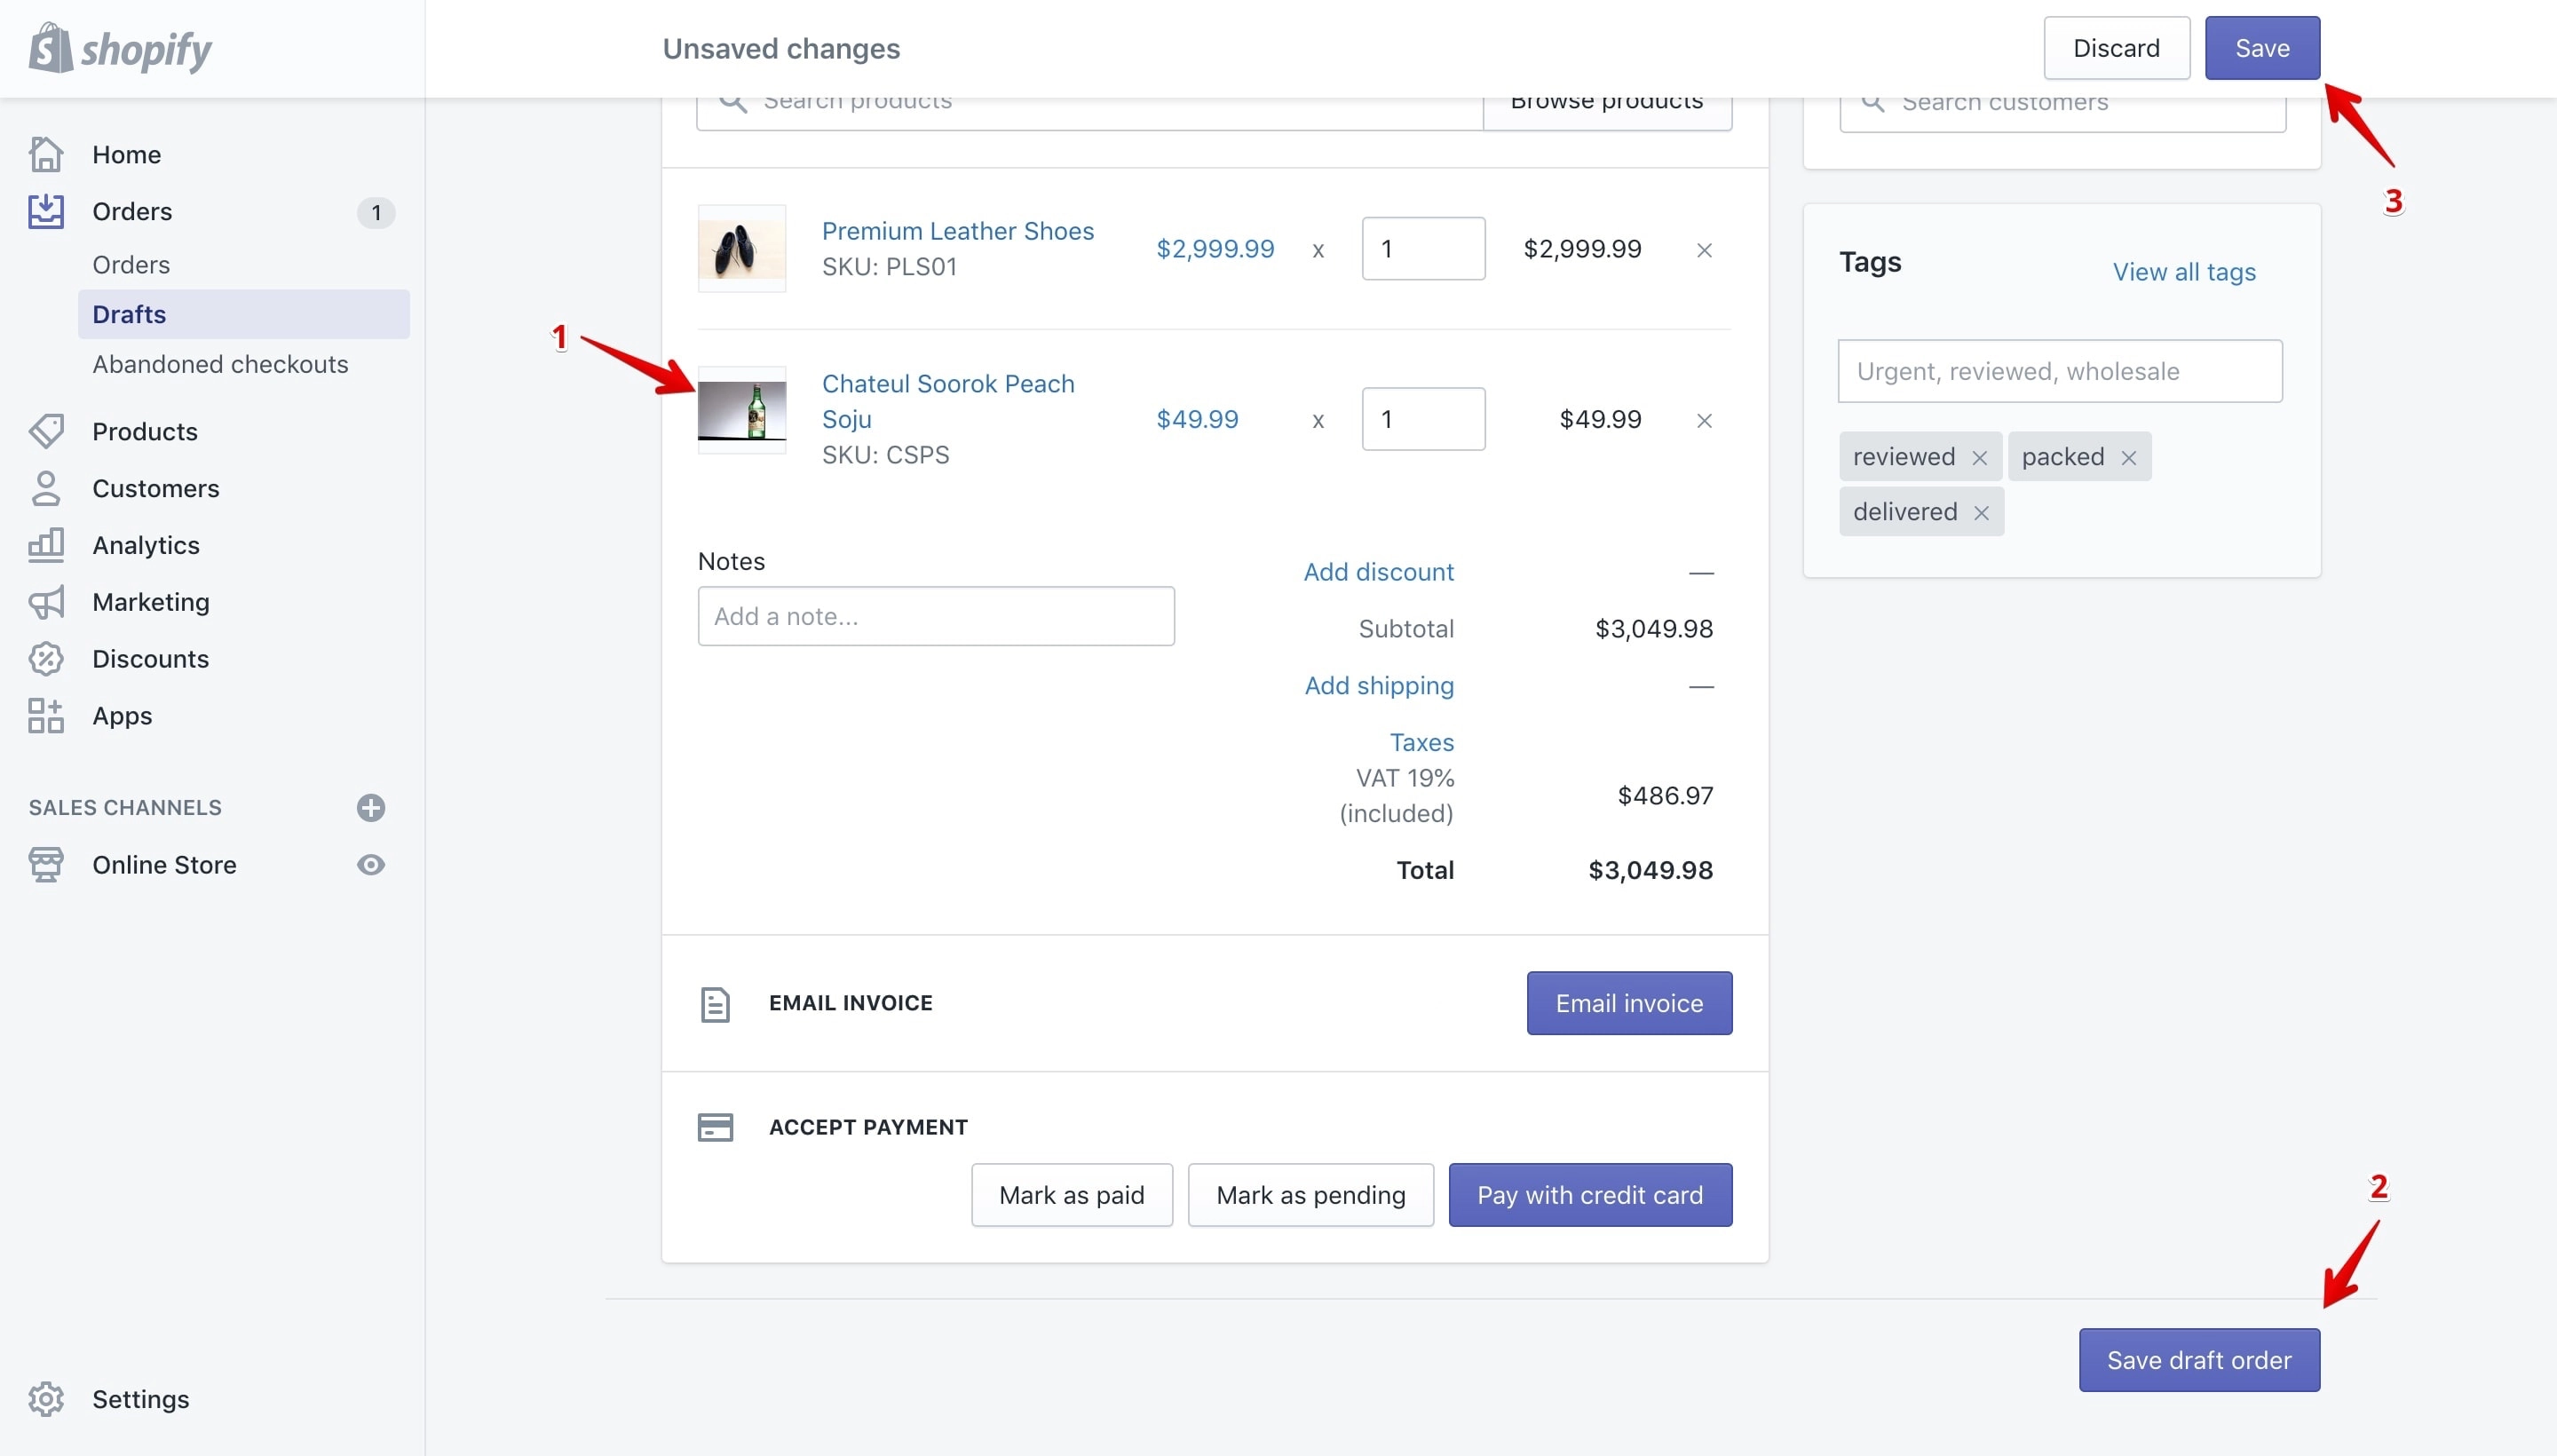The image size is (2557, 1456).
Task: Open Marketing section
Action: pos(151,602)
